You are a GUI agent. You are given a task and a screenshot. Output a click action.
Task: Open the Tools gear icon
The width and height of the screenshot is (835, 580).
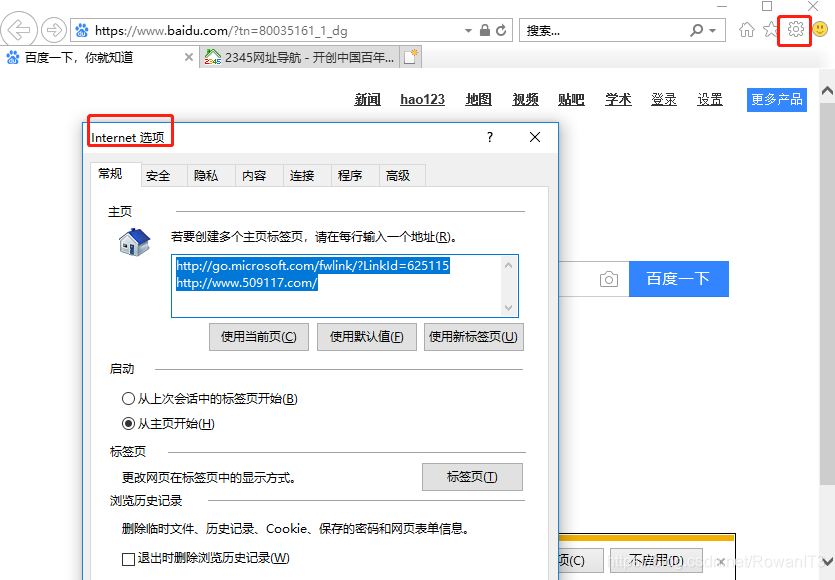(795, 29)
